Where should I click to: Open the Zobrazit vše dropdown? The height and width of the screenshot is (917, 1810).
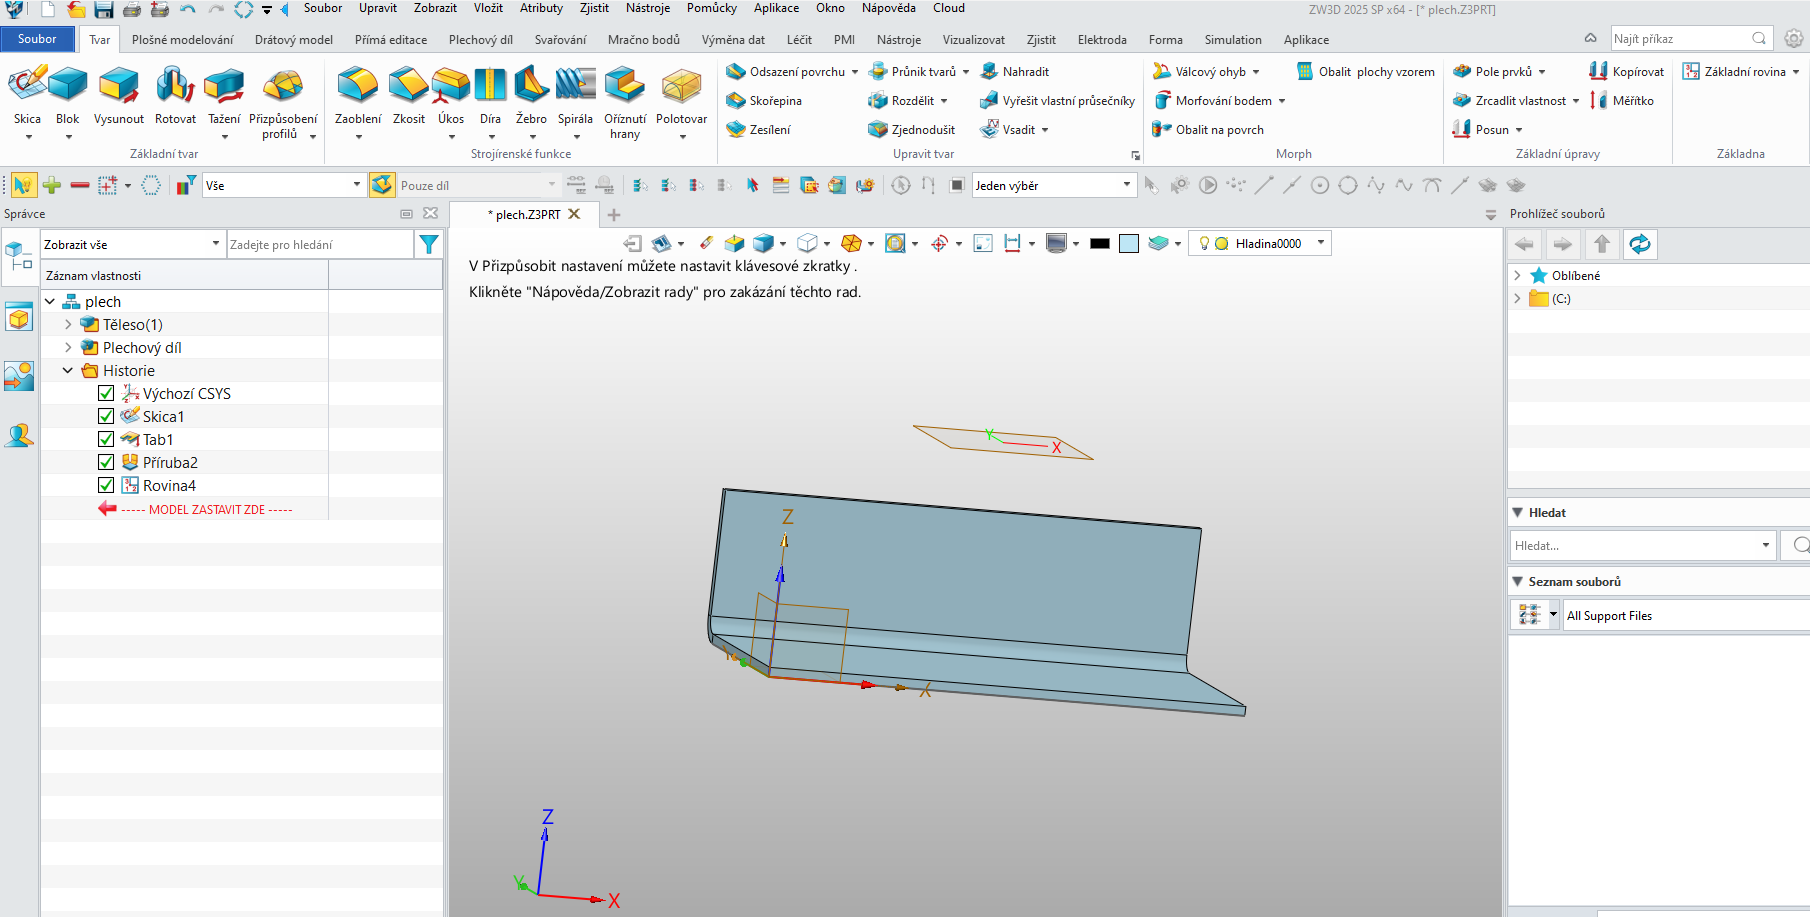132,244
